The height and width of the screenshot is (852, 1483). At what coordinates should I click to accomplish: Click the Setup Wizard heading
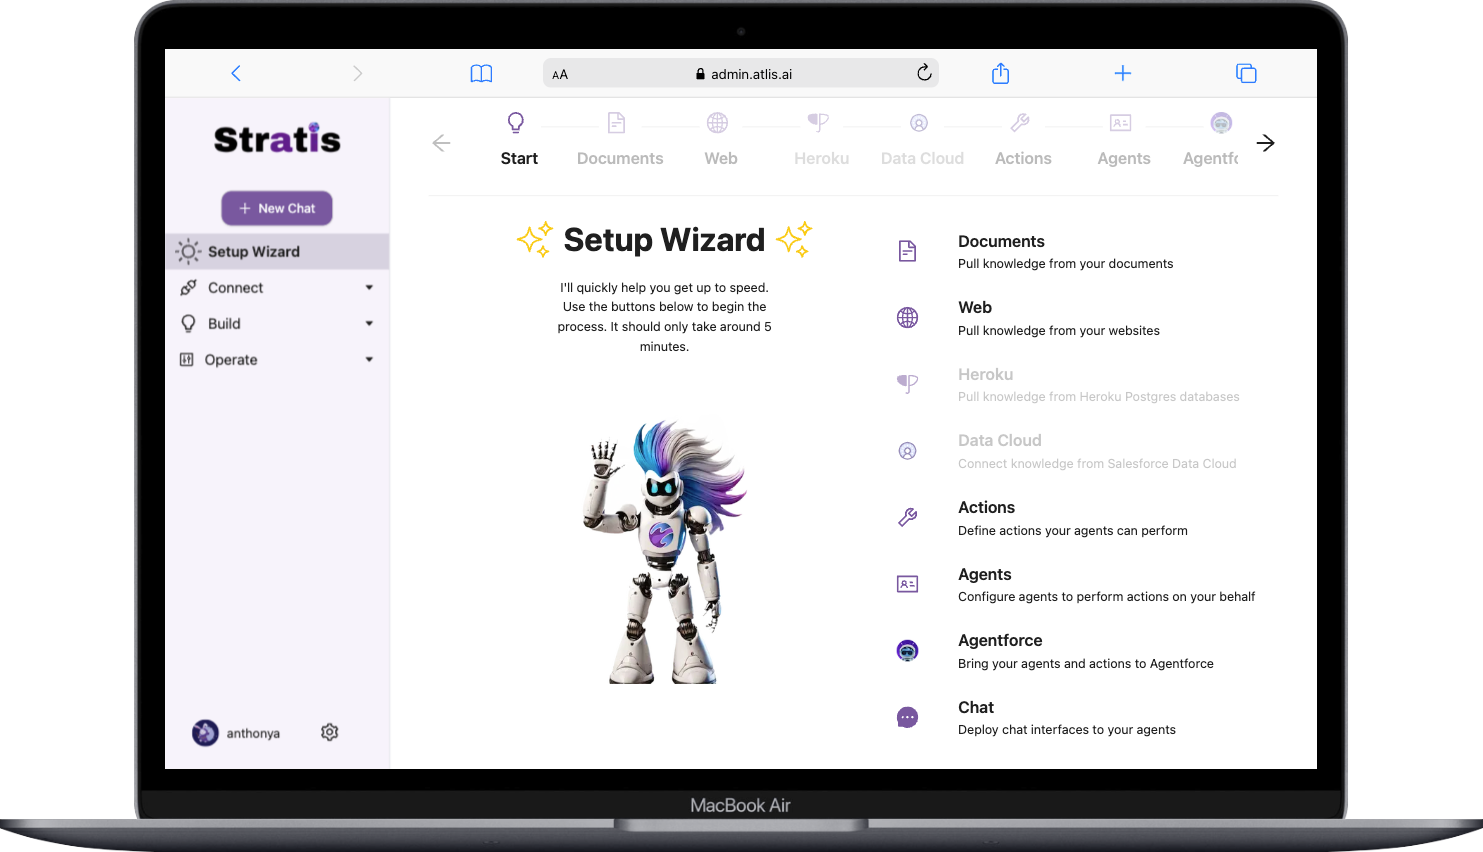(664, 240)
